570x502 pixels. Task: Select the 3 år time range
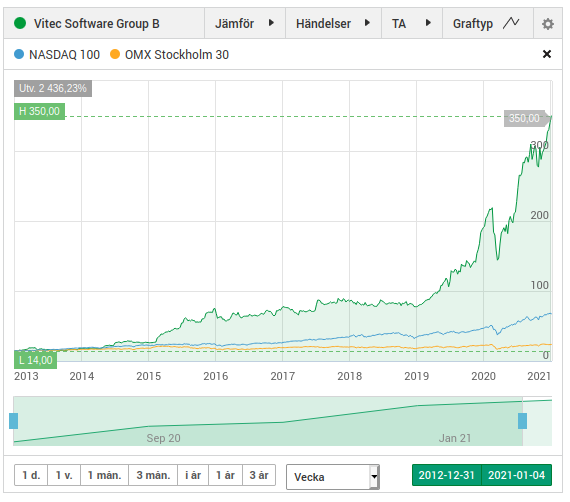tap(259, 475)
